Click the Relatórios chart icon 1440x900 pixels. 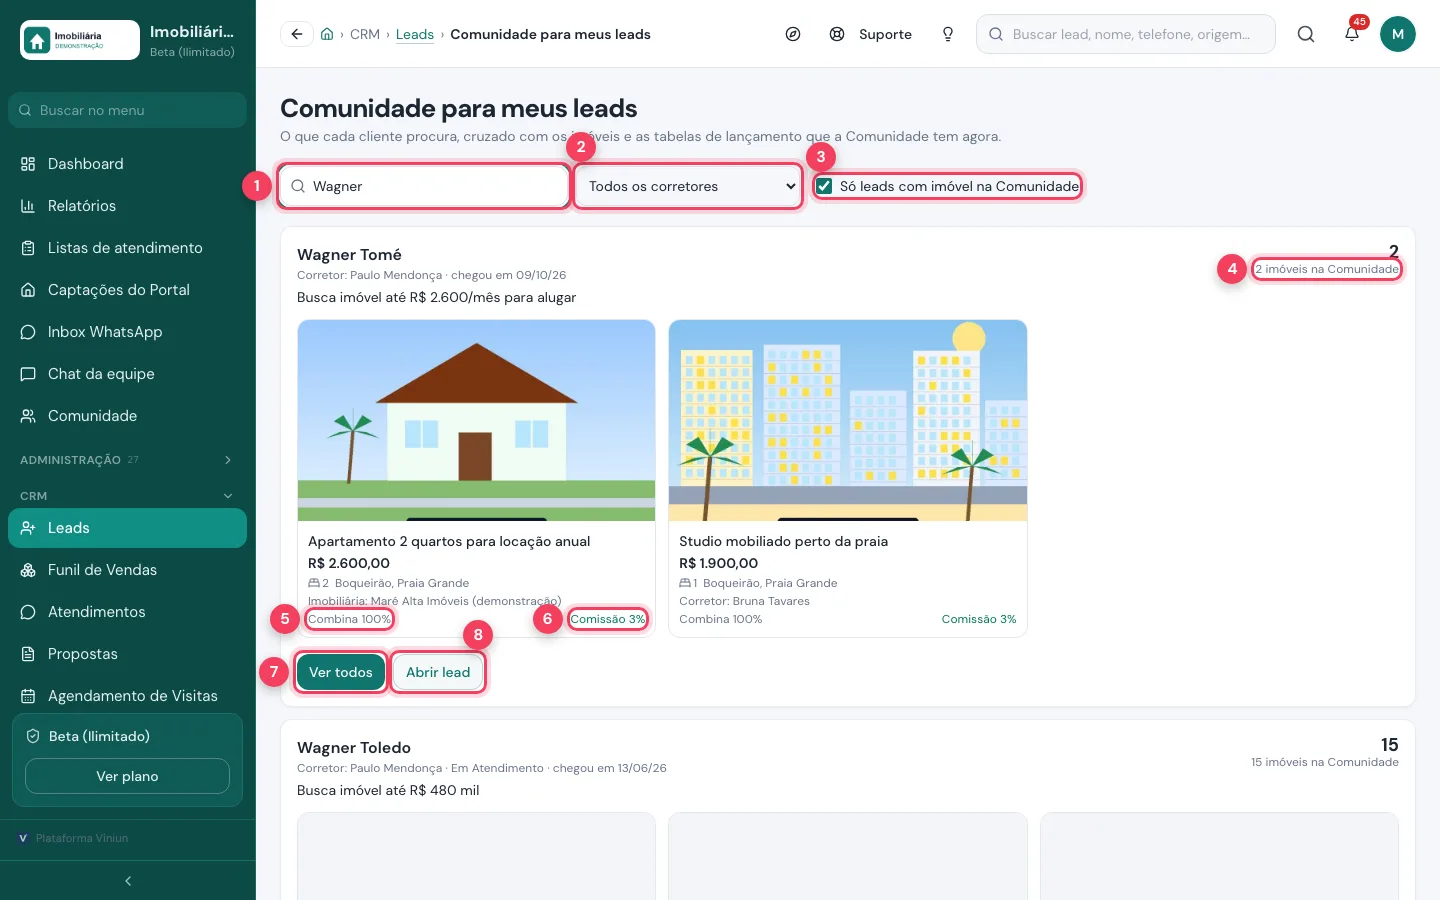click(28, 206)
